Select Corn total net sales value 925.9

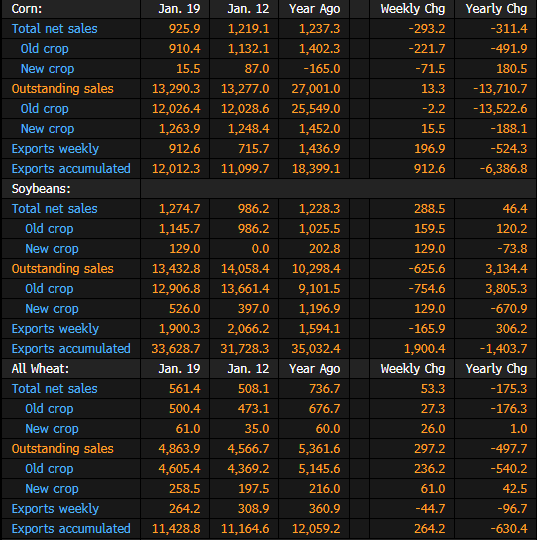pyautogui.click(x=184, y=29)
